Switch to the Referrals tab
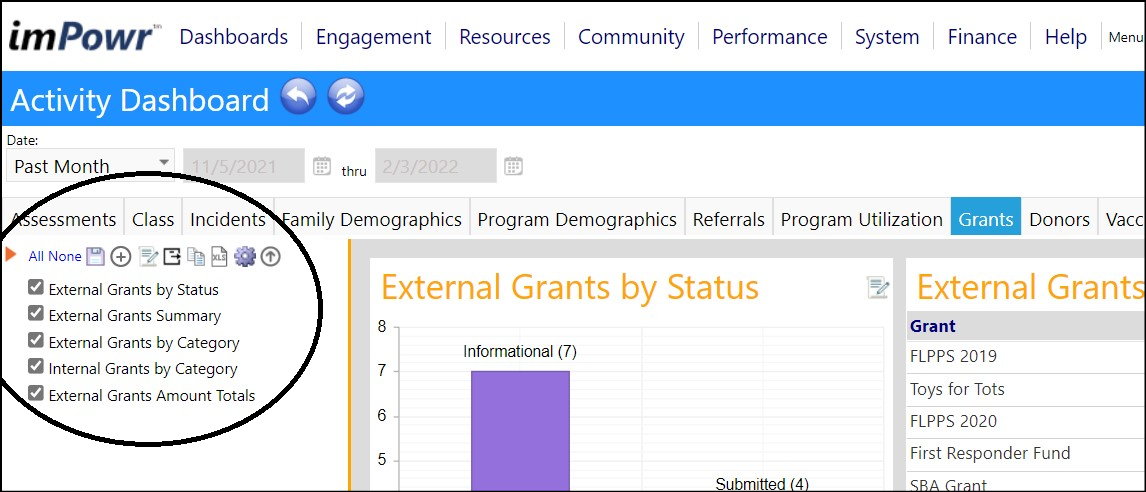The height and width of the screenshot is (492, 1146). tap(729, 219)
